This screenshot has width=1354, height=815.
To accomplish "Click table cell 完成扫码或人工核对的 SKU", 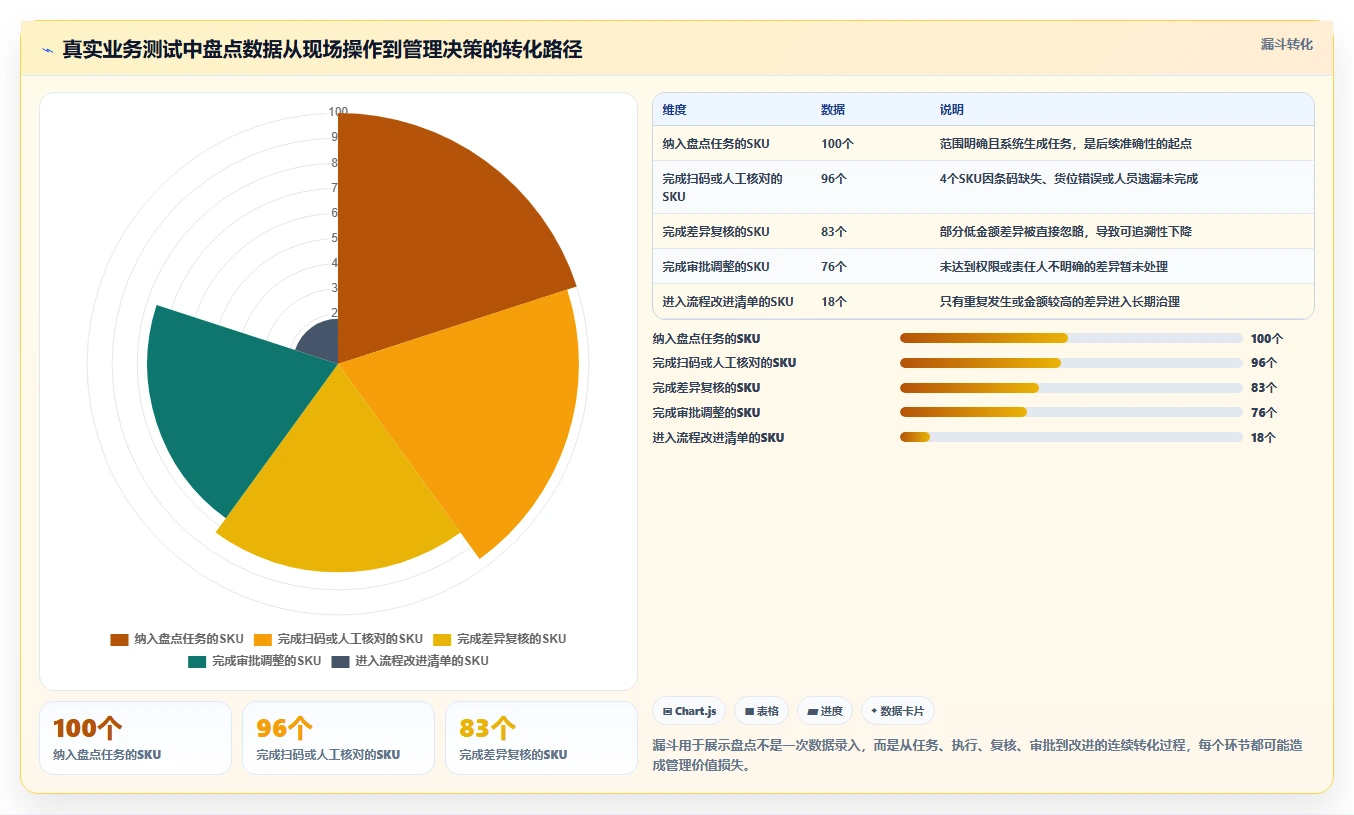I will (723, 188).
